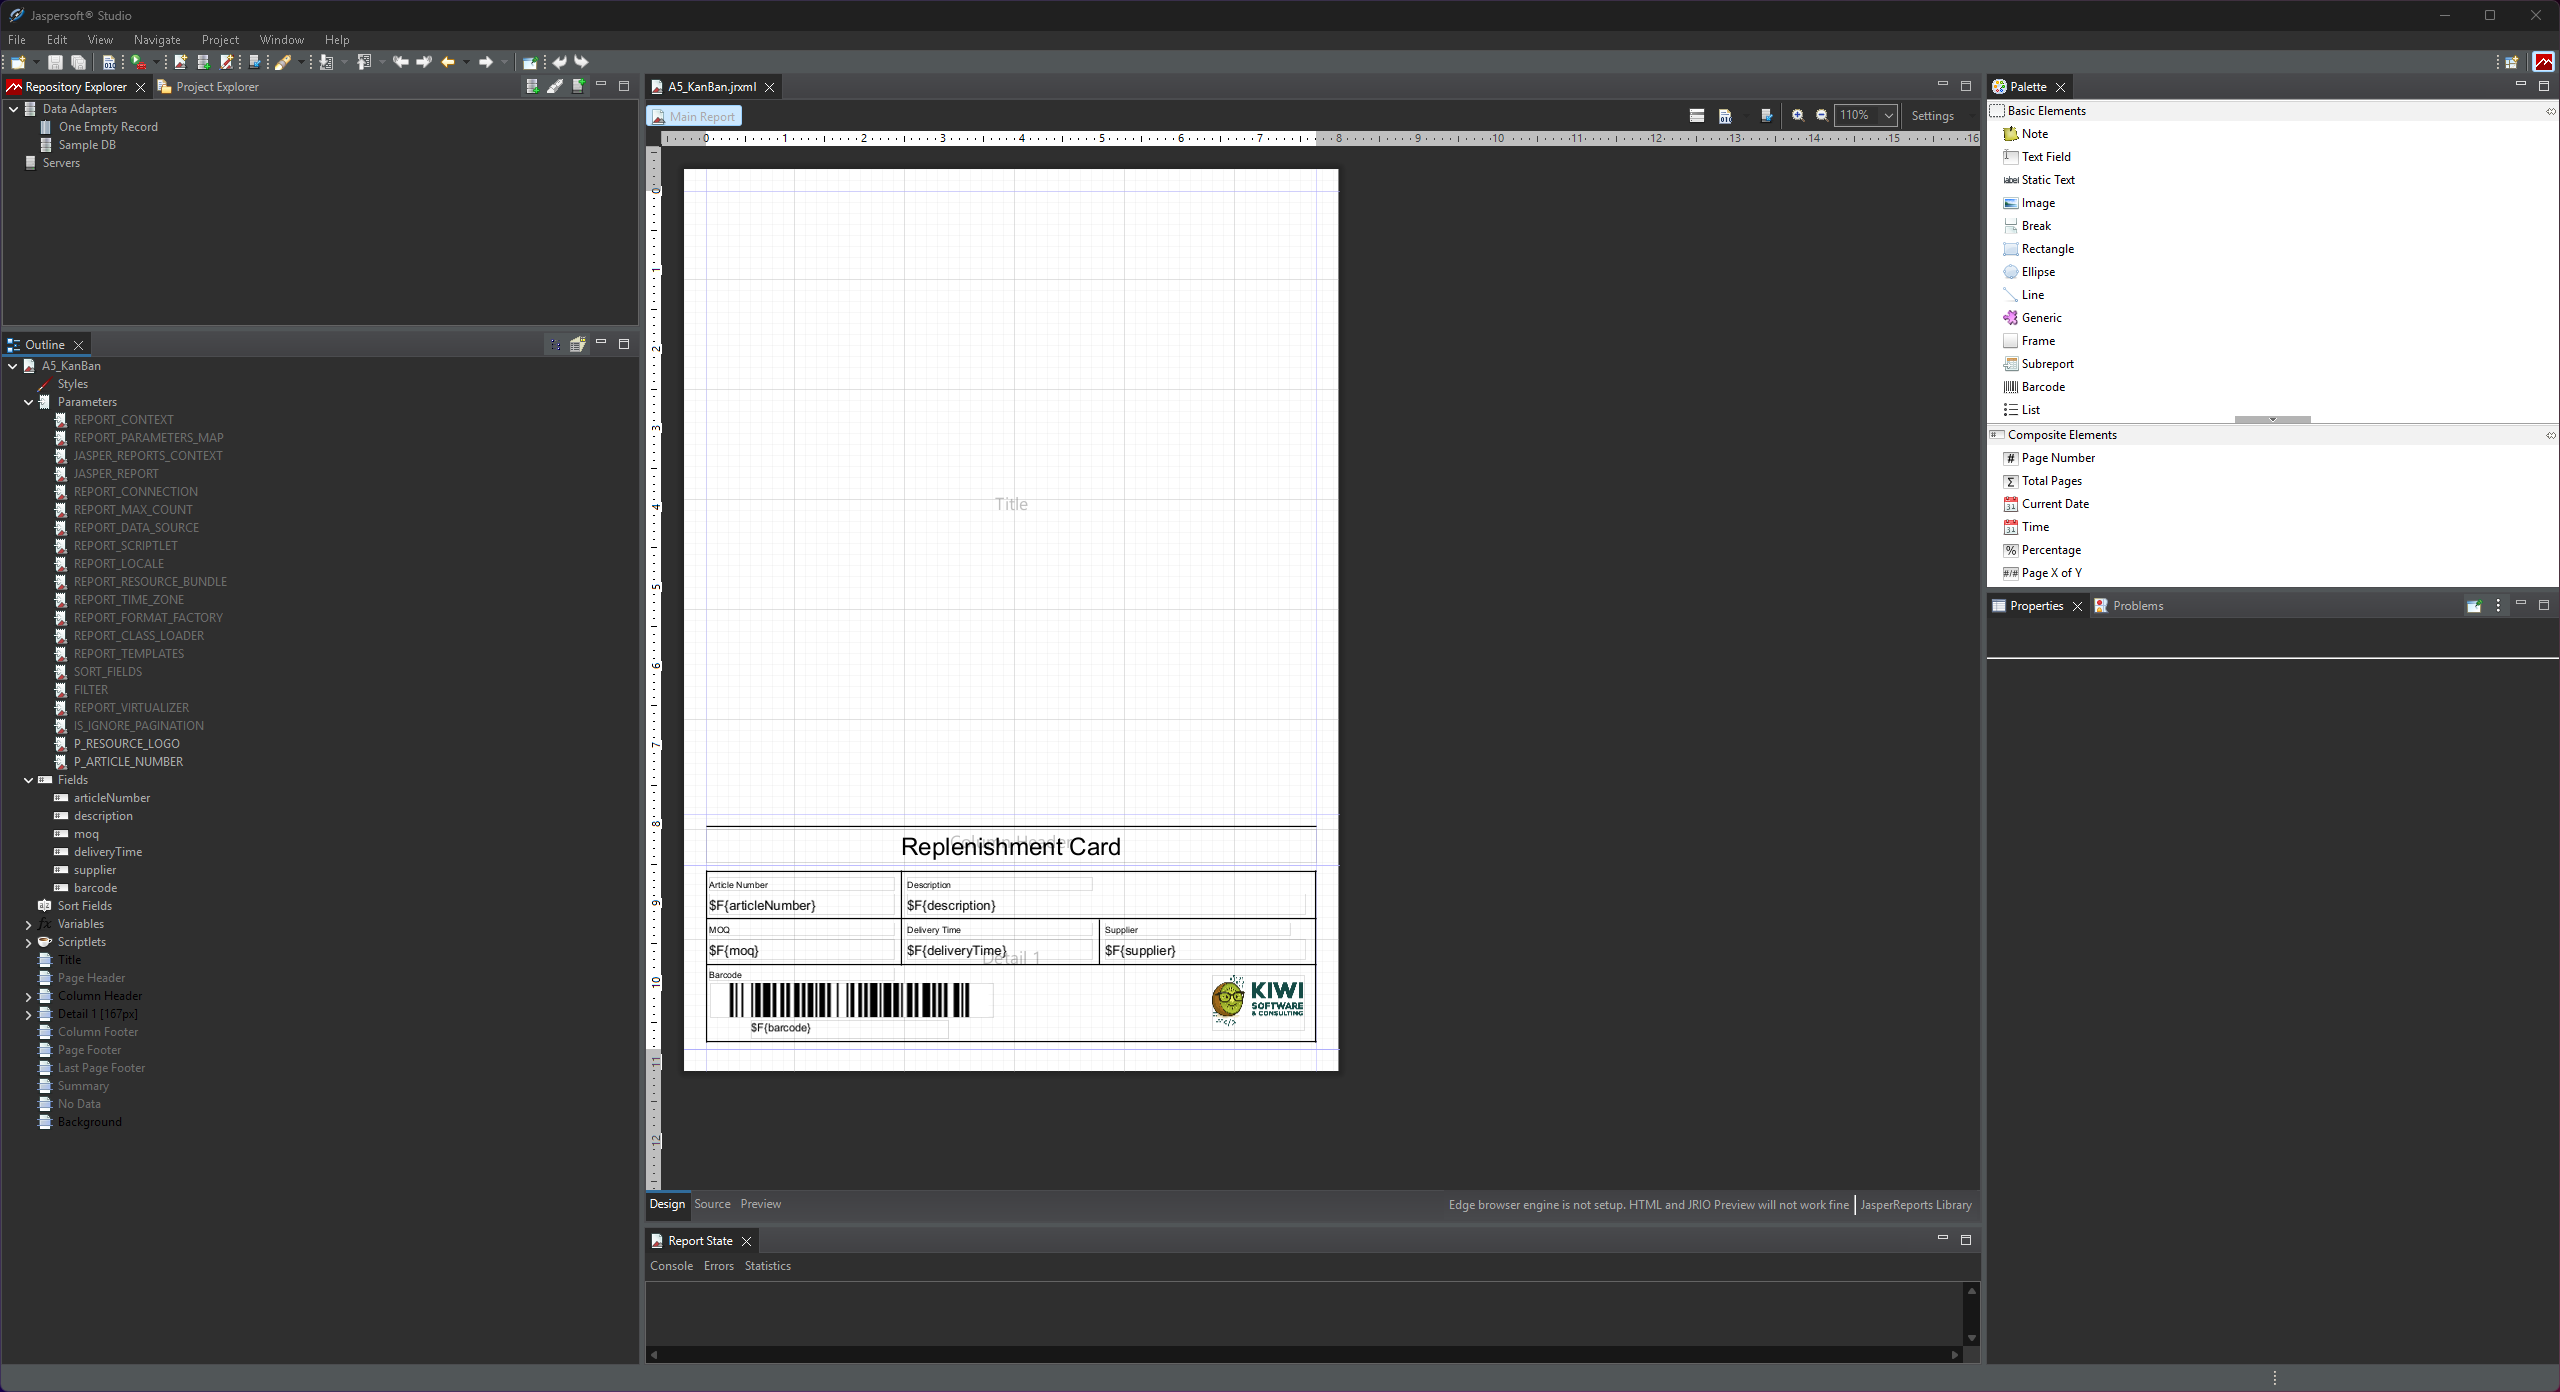Collapse the A5_KanBan root node
Screen dimensions: 2560x1392
pyautogui.click(x=13, y=366)
